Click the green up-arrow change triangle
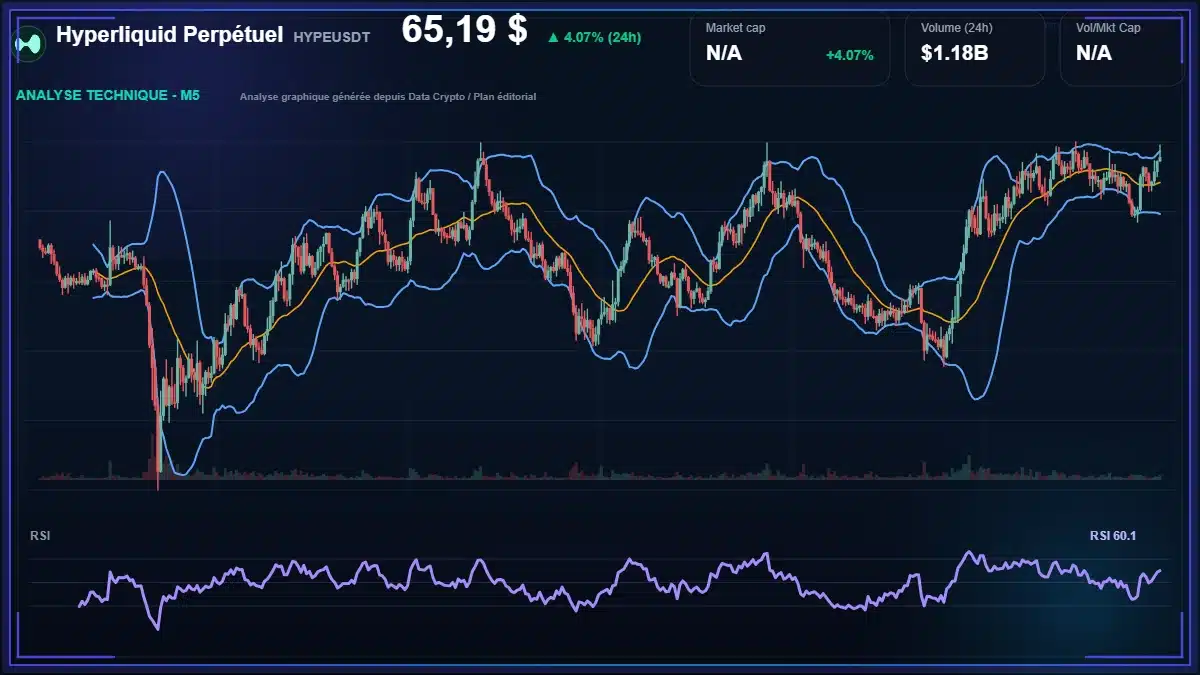 click(x=553, y=38)
